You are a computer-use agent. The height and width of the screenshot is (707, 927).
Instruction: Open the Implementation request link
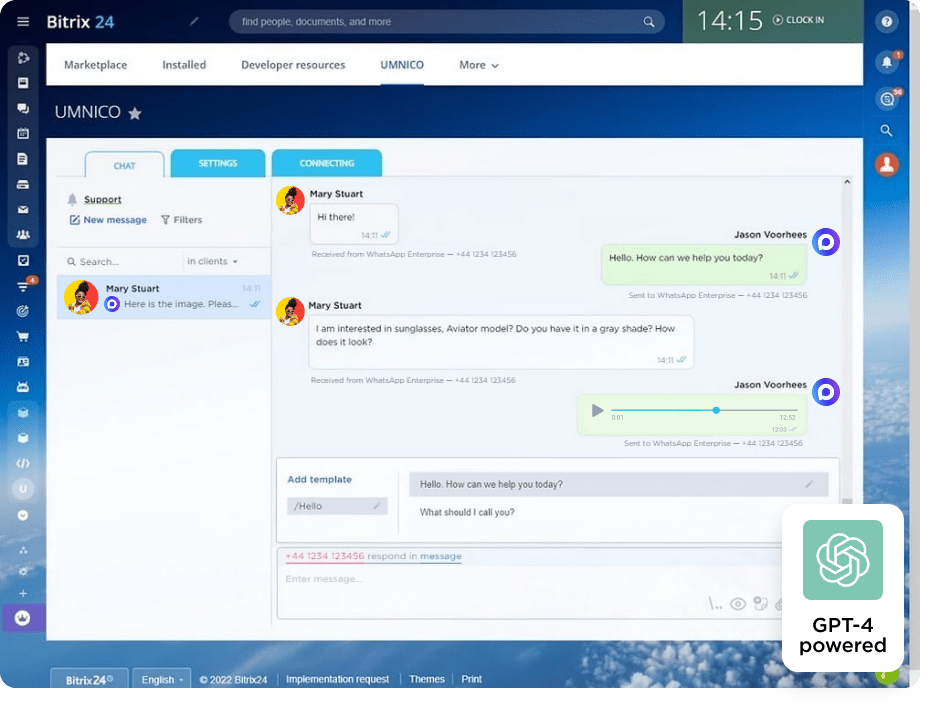(x=338, y=679)
